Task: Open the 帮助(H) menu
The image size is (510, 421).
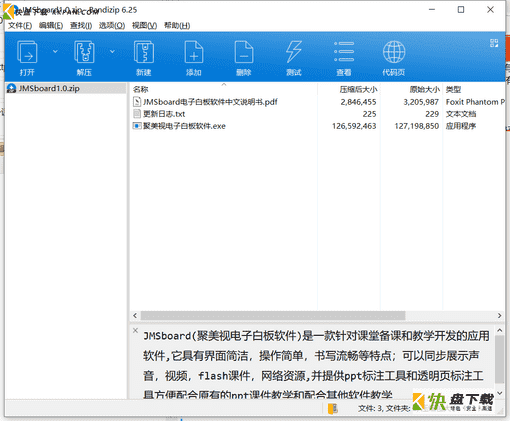Action: click(x=177, y=26)
